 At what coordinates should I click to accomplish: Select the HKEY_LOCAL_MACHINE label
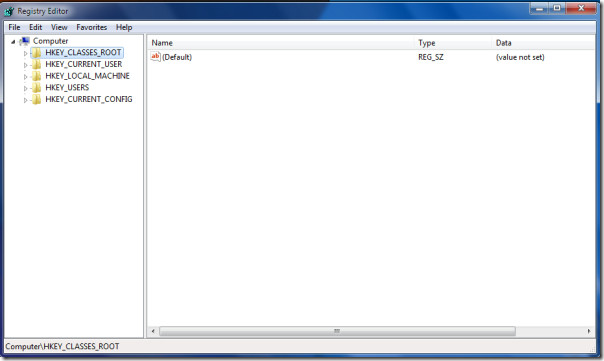click(x=87, y=76)
